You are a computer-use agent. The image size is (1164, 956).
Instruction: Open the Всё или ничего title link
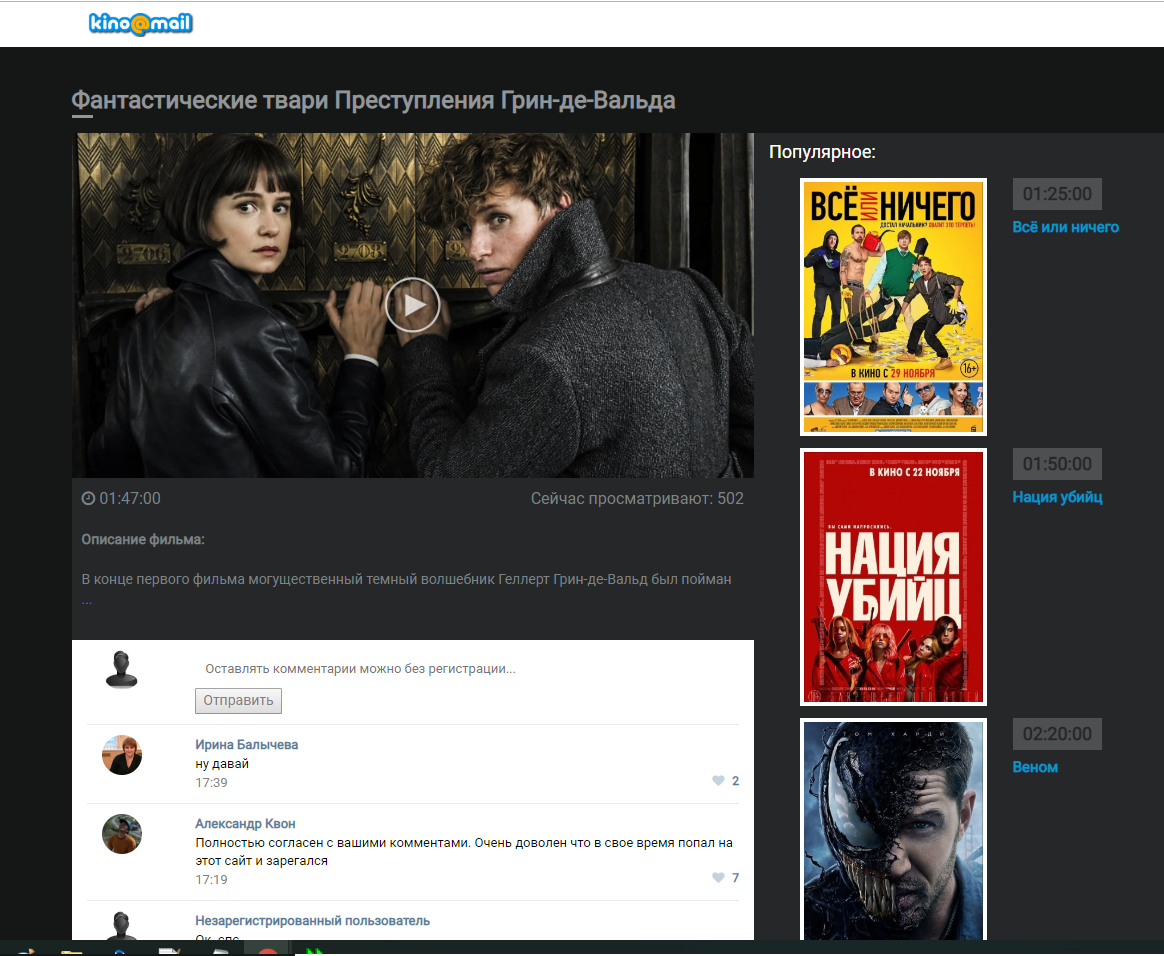click(1065, 227)
